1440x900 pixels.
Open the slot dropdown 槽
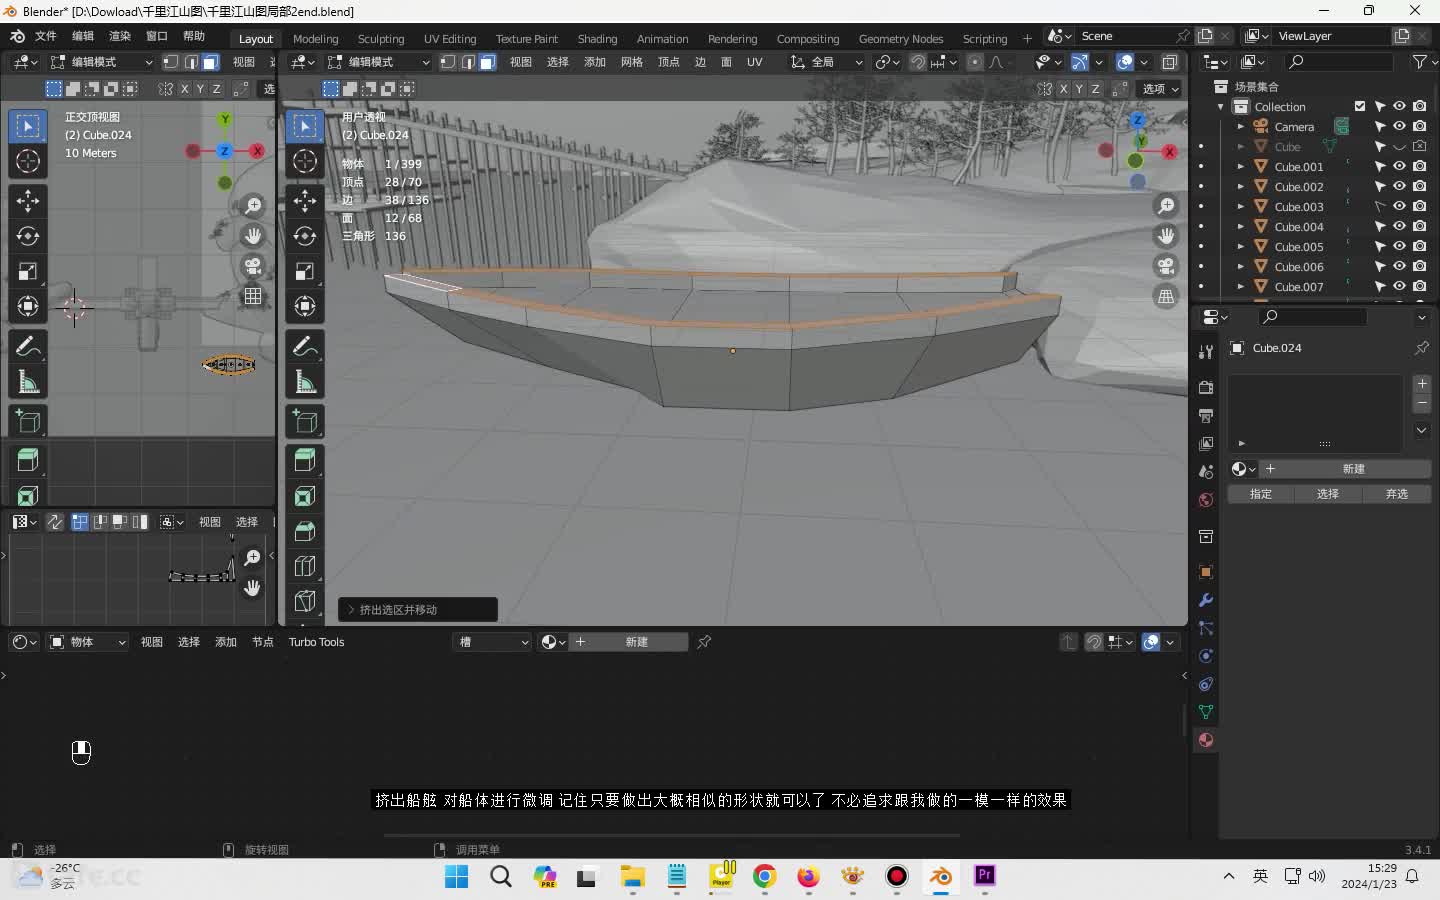click(x=492, y=642)
